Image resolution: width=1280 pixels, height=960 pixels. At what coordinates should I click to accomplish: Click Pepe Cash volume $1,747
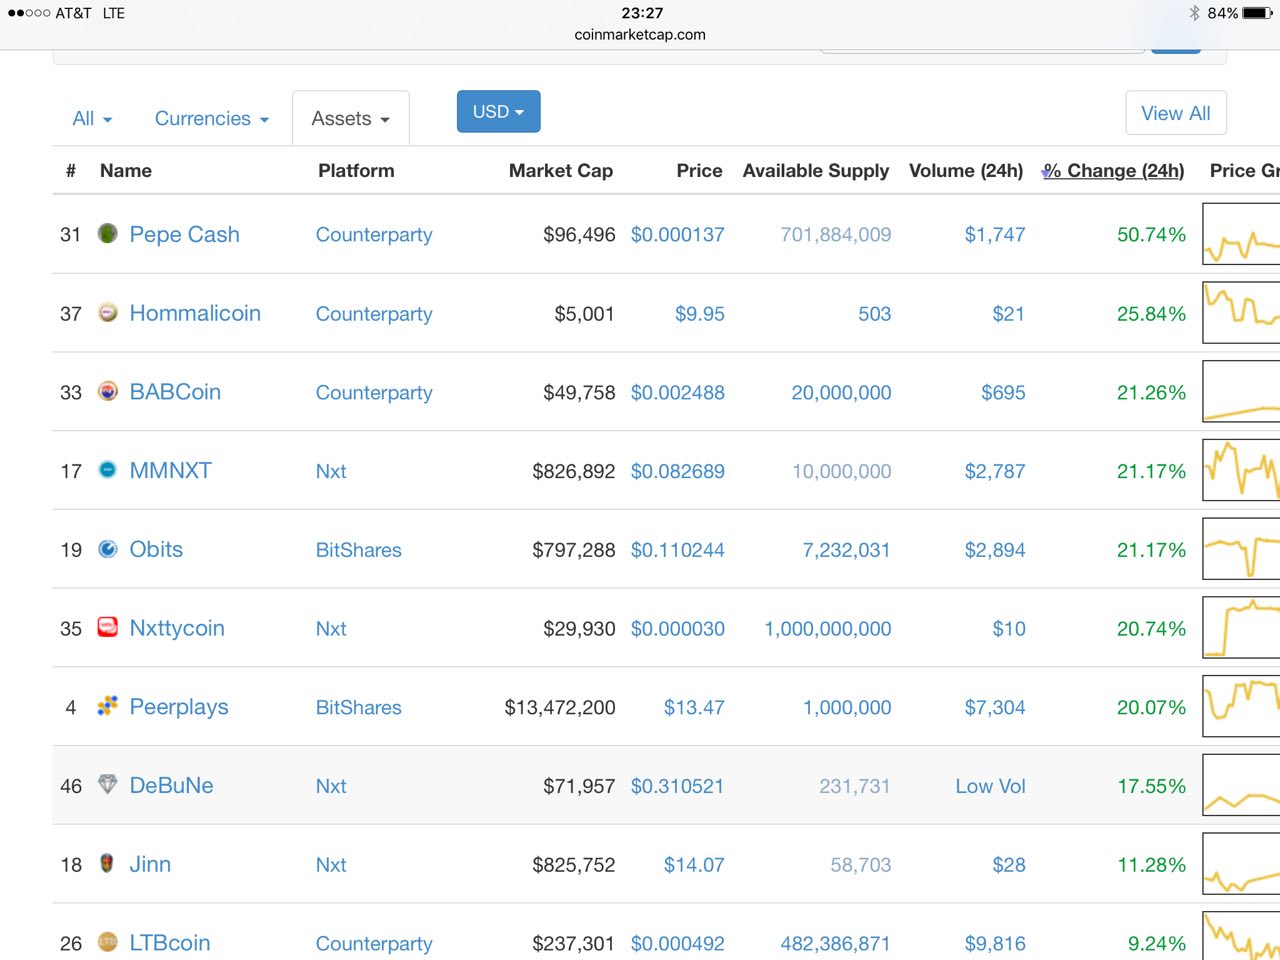995,235
